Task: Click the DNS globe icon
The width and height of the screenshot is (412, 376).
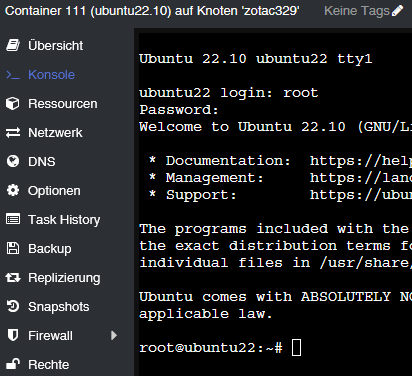Action: pos(13,162)
